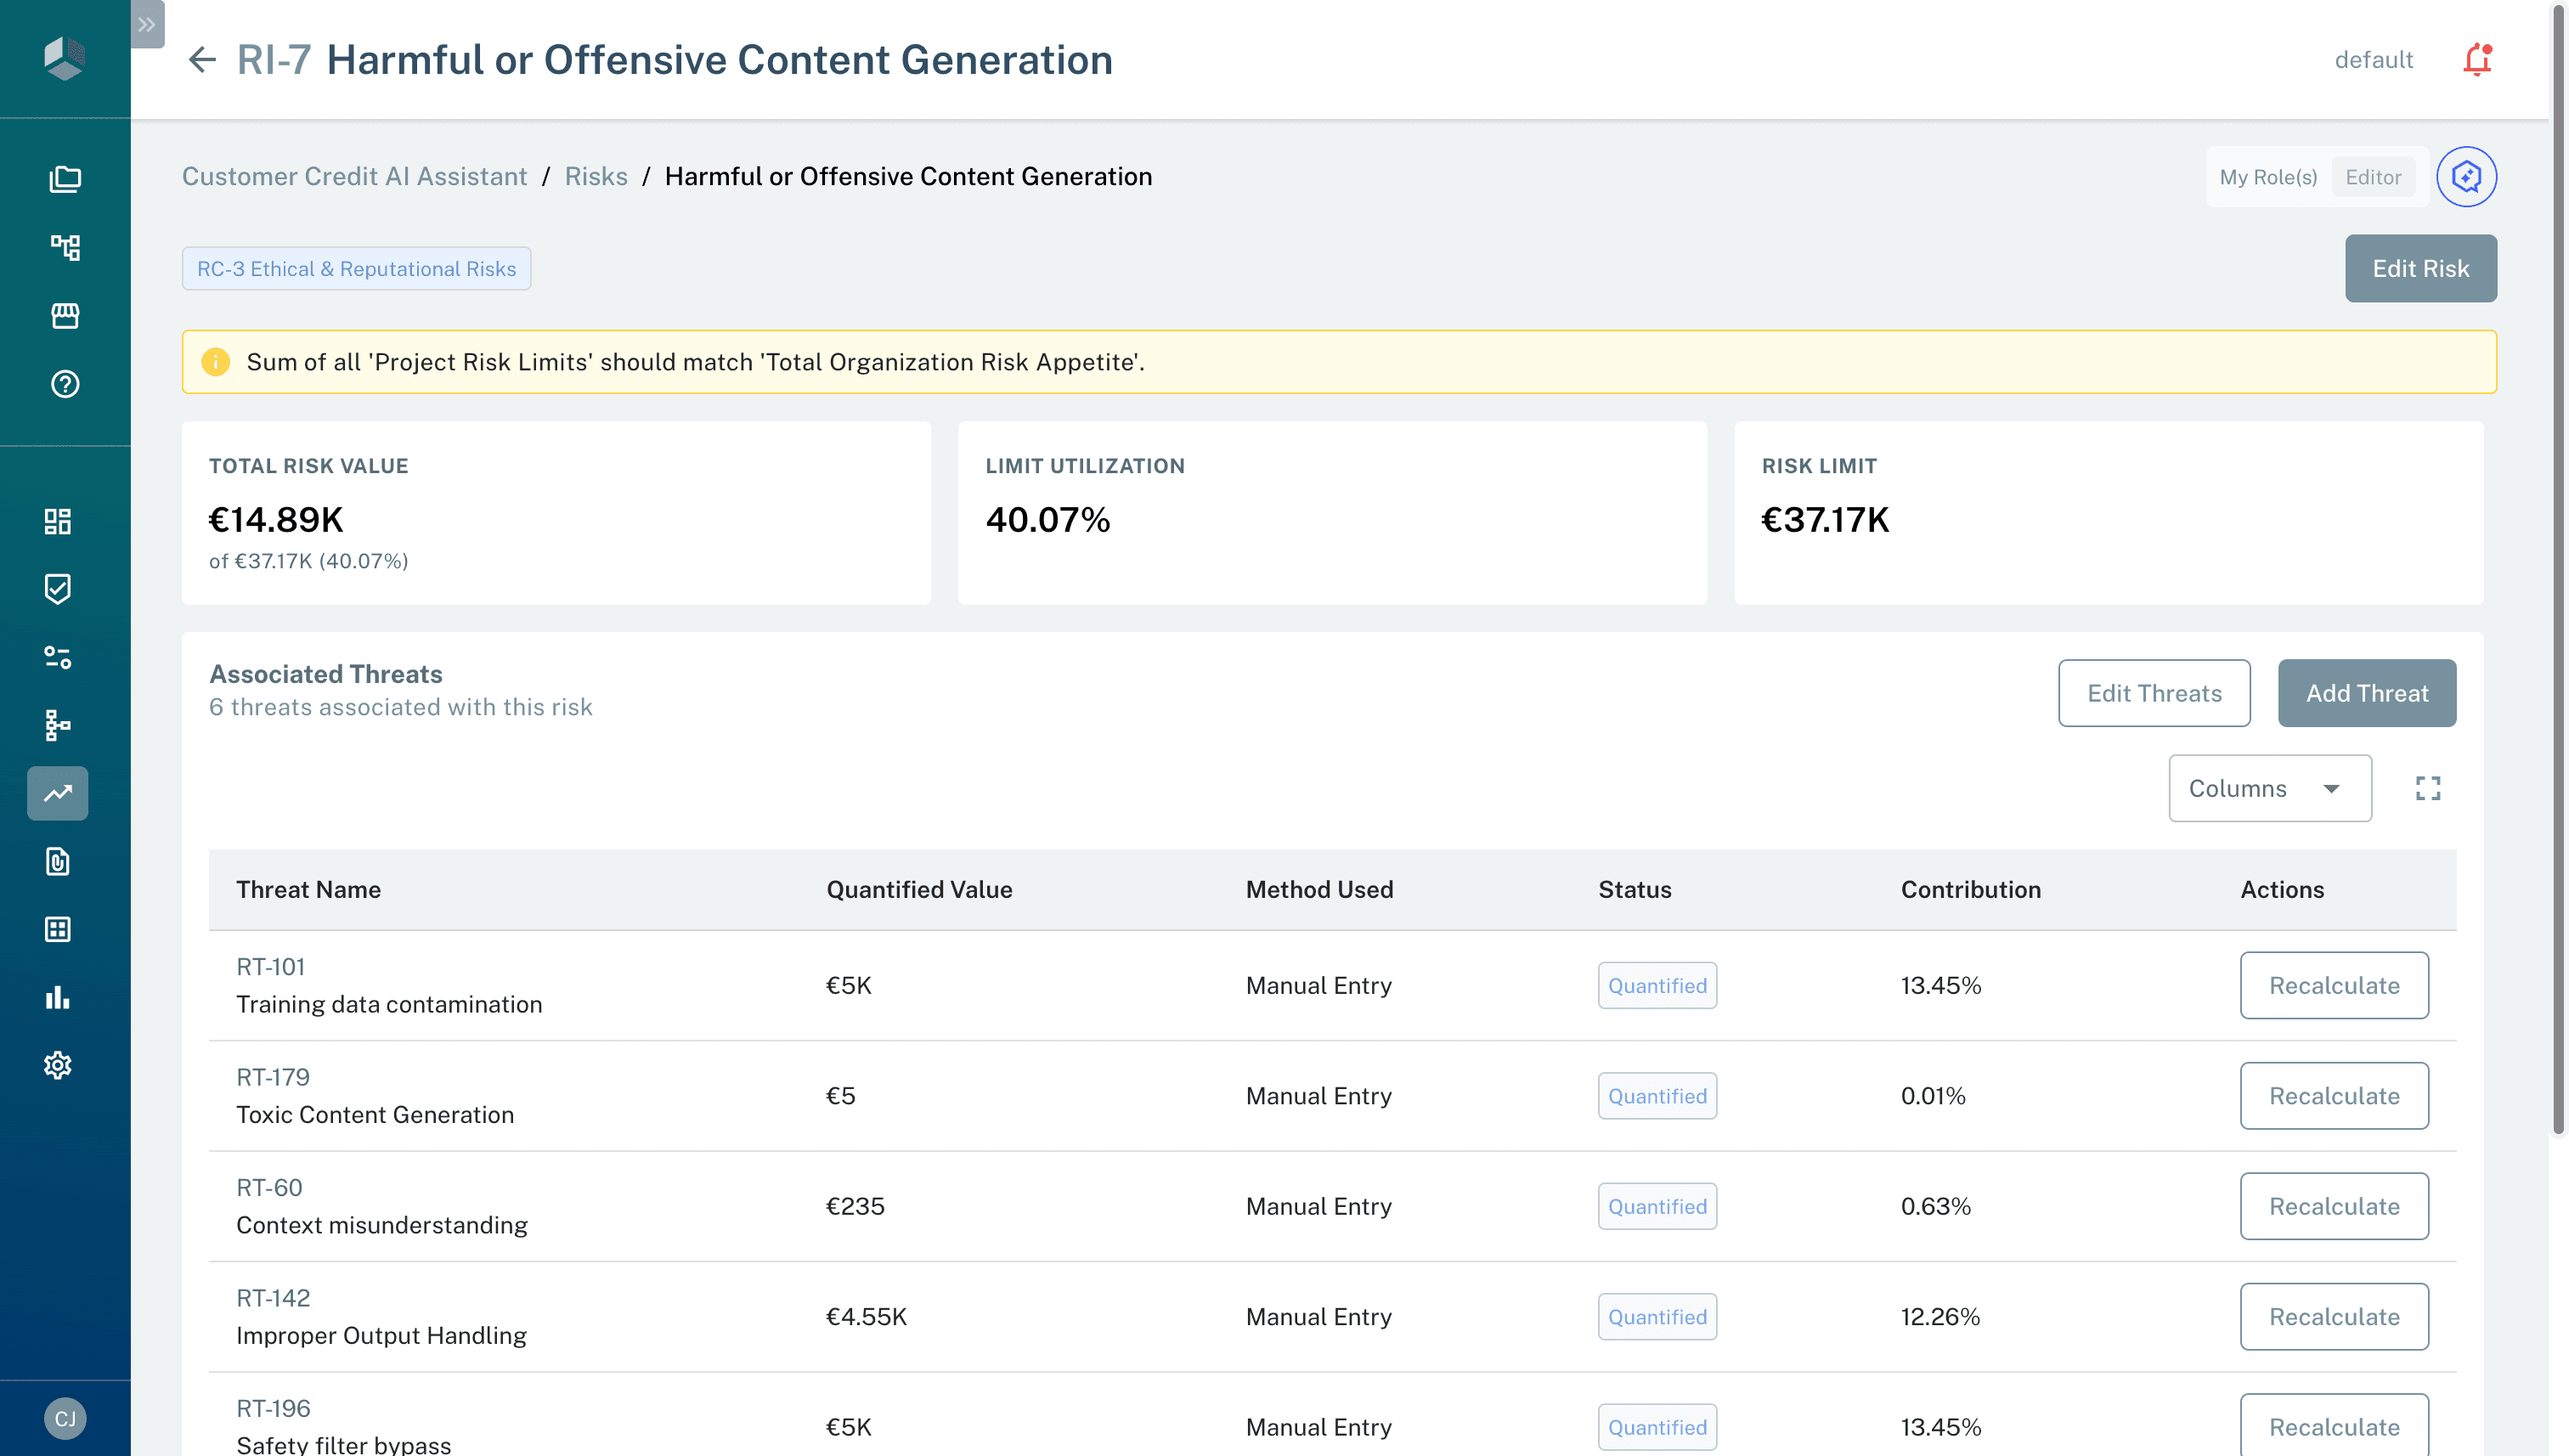
Task: Expand the sidebar with double chevron
Action: coord(147,24)
